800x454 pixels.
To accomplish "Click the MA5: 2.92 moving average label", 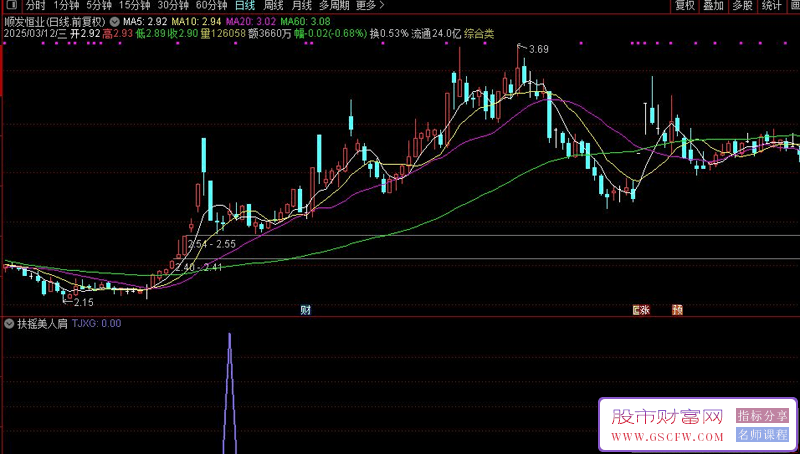I will coord(145,22).
